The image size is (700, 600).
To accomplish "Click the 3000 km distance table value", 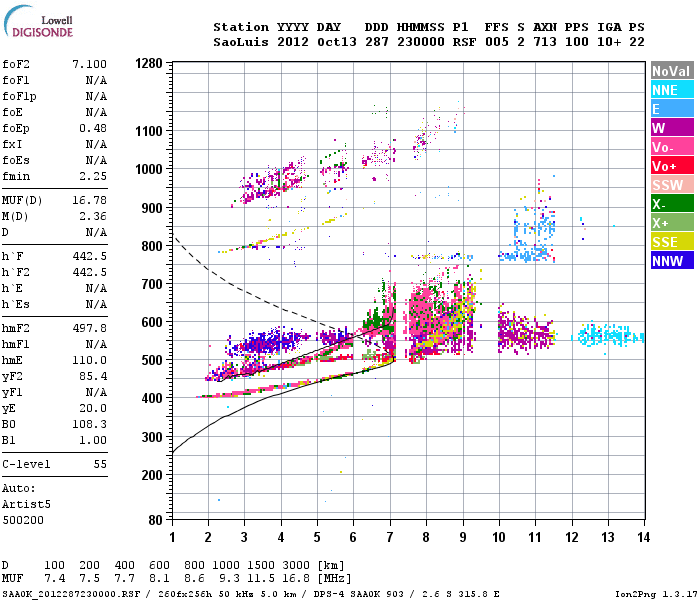I will coord(296,566).
